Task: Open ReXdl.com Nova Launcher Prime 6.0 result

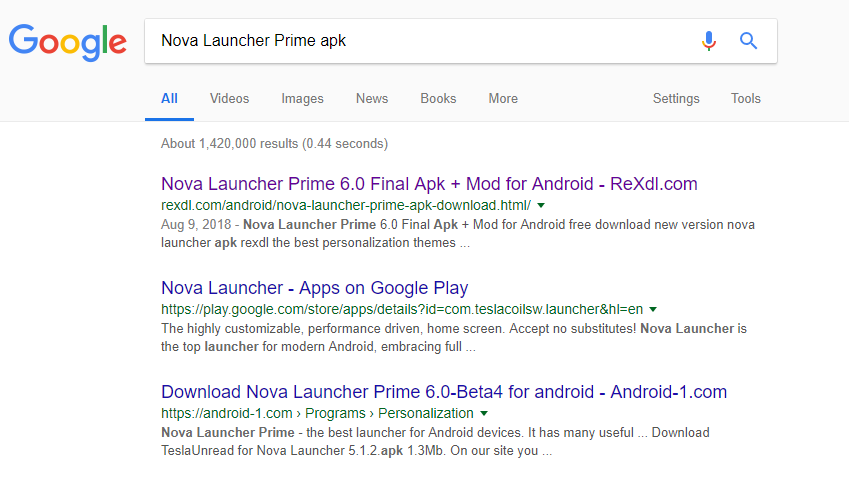Action: [429, 184]
